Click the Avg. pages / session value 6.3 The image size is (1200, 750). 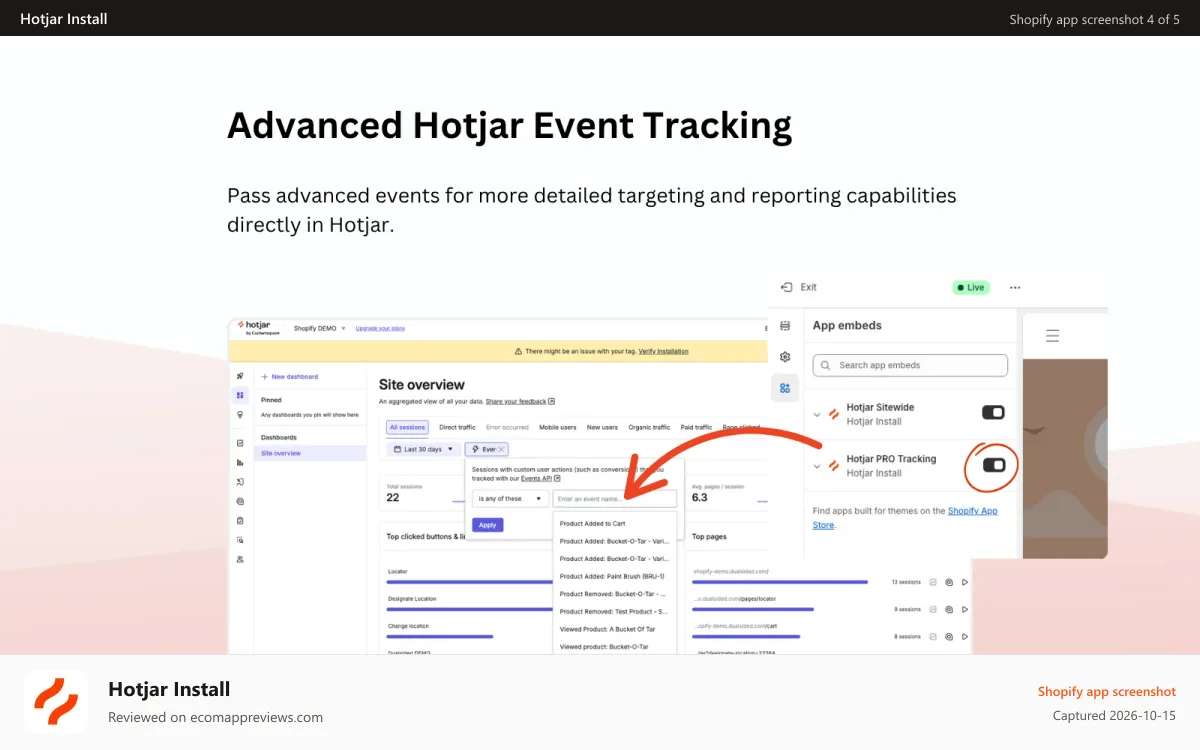pyautogui.click(x=700, y=497)
